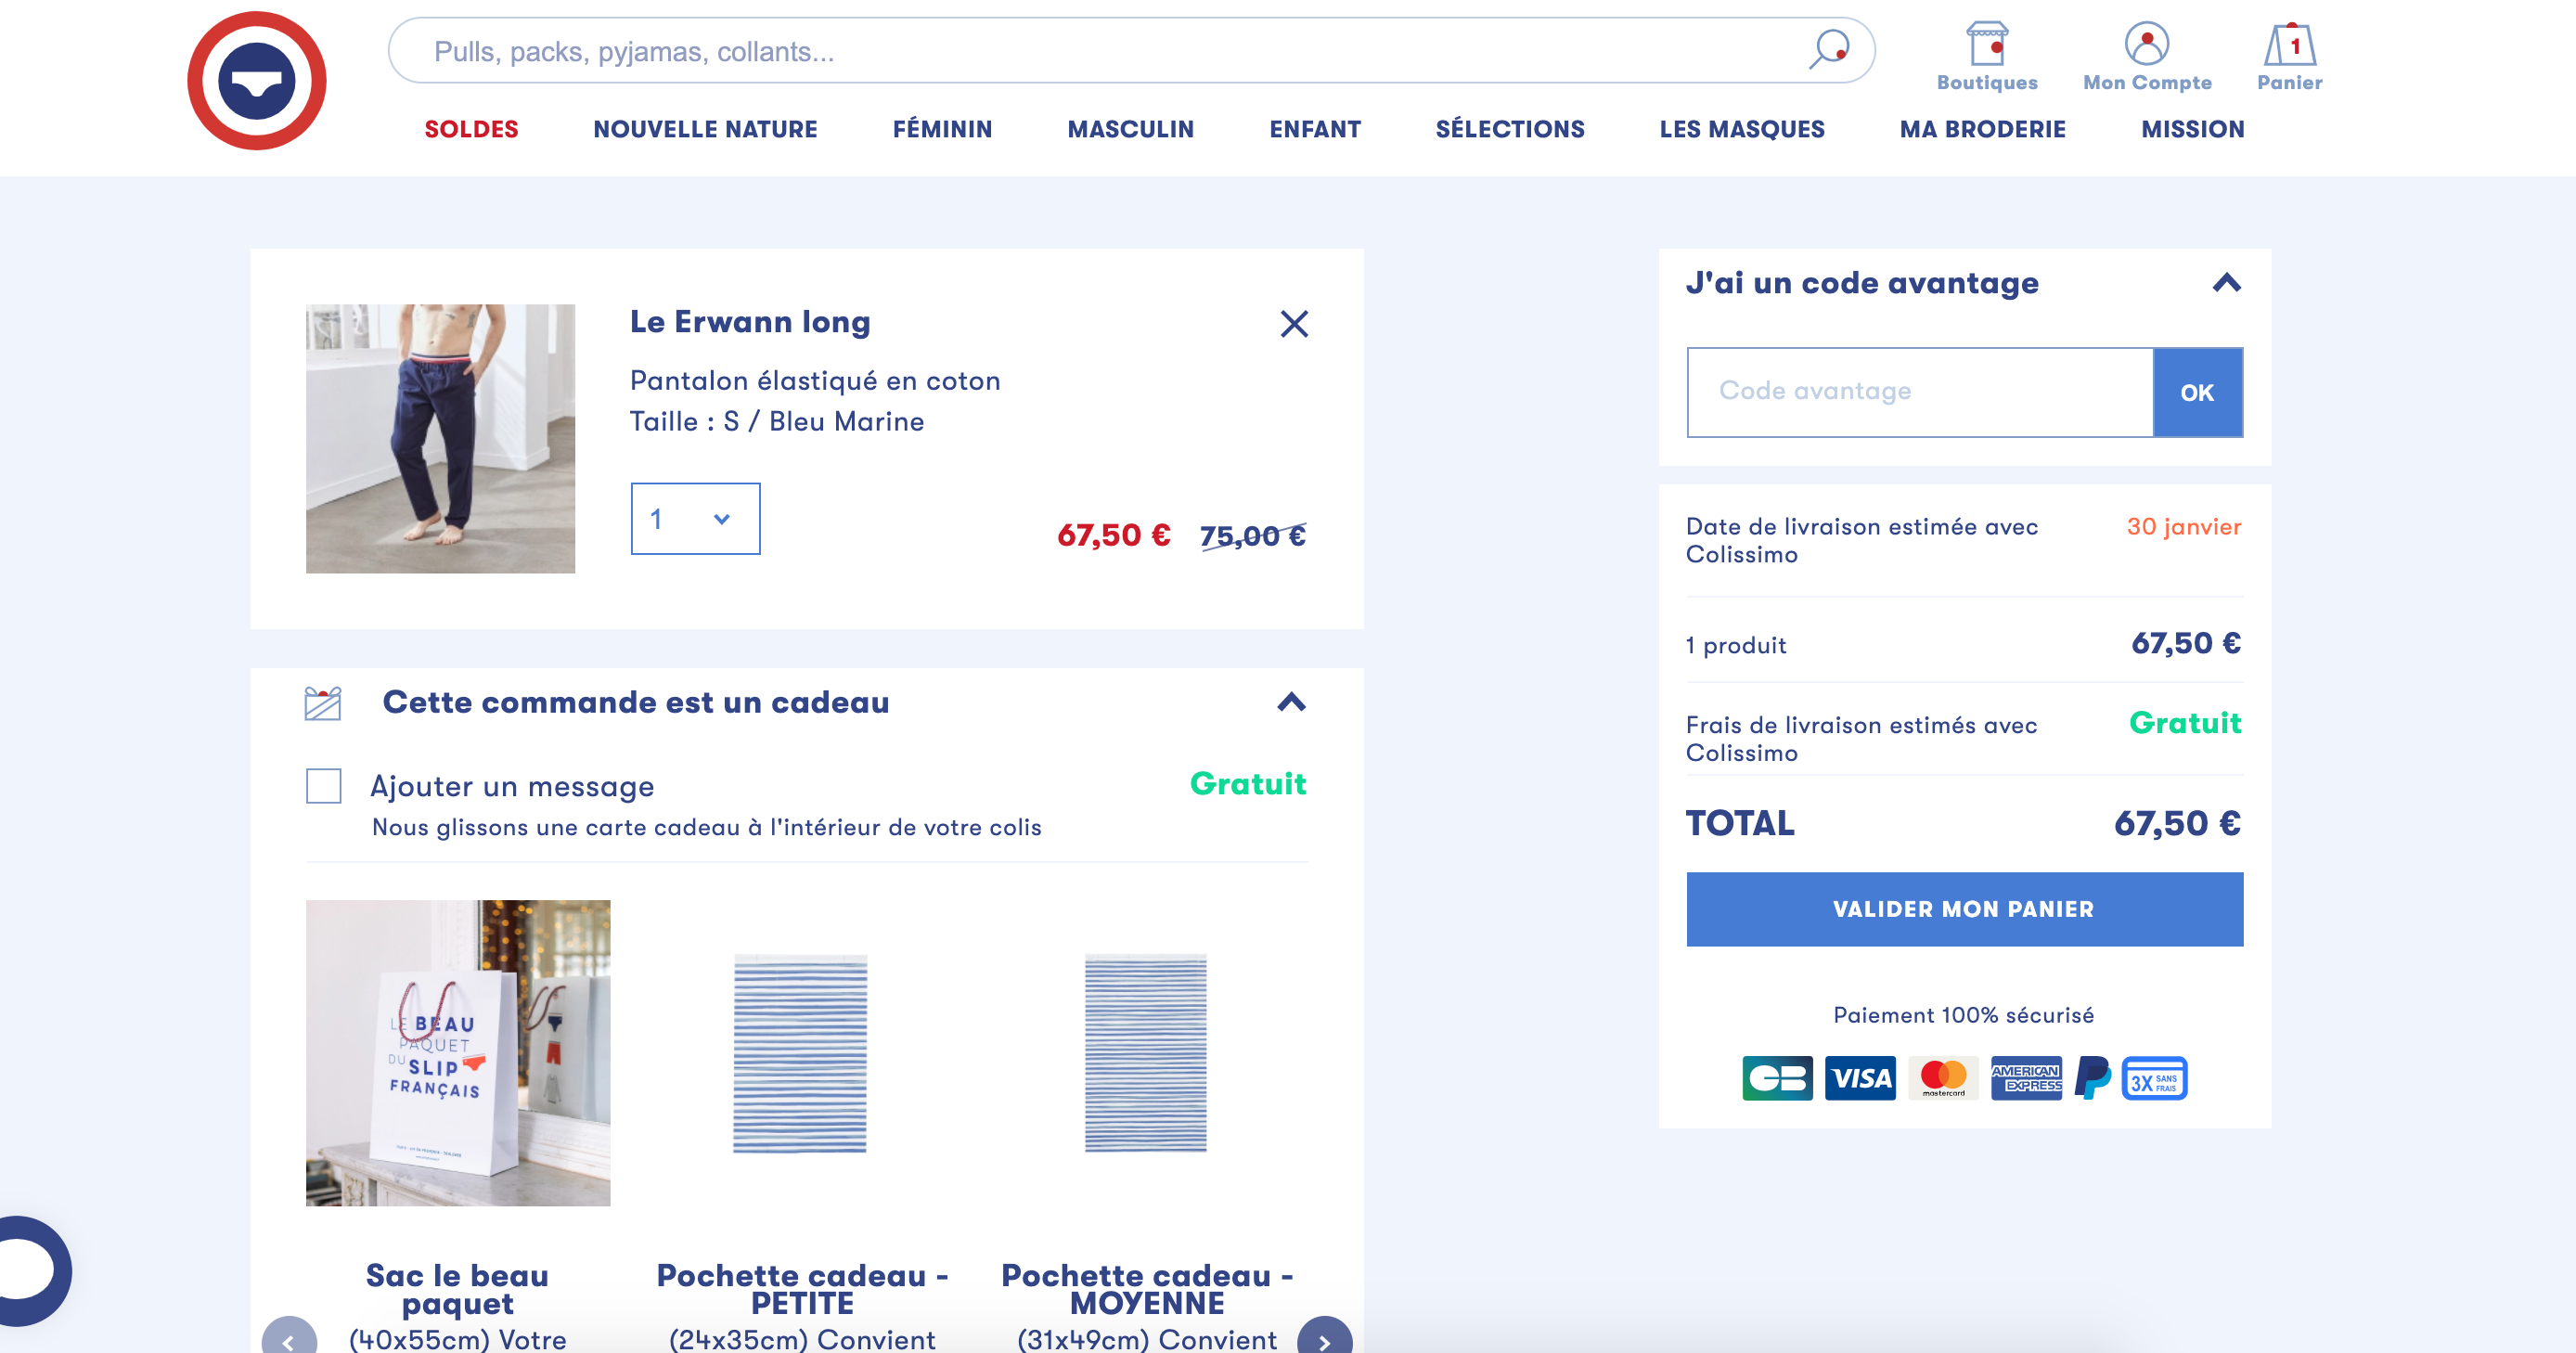2576x1353 pixels.
Task: Click the Paiement 100% sécurisé text
Action: [x=1964, y=1015]
